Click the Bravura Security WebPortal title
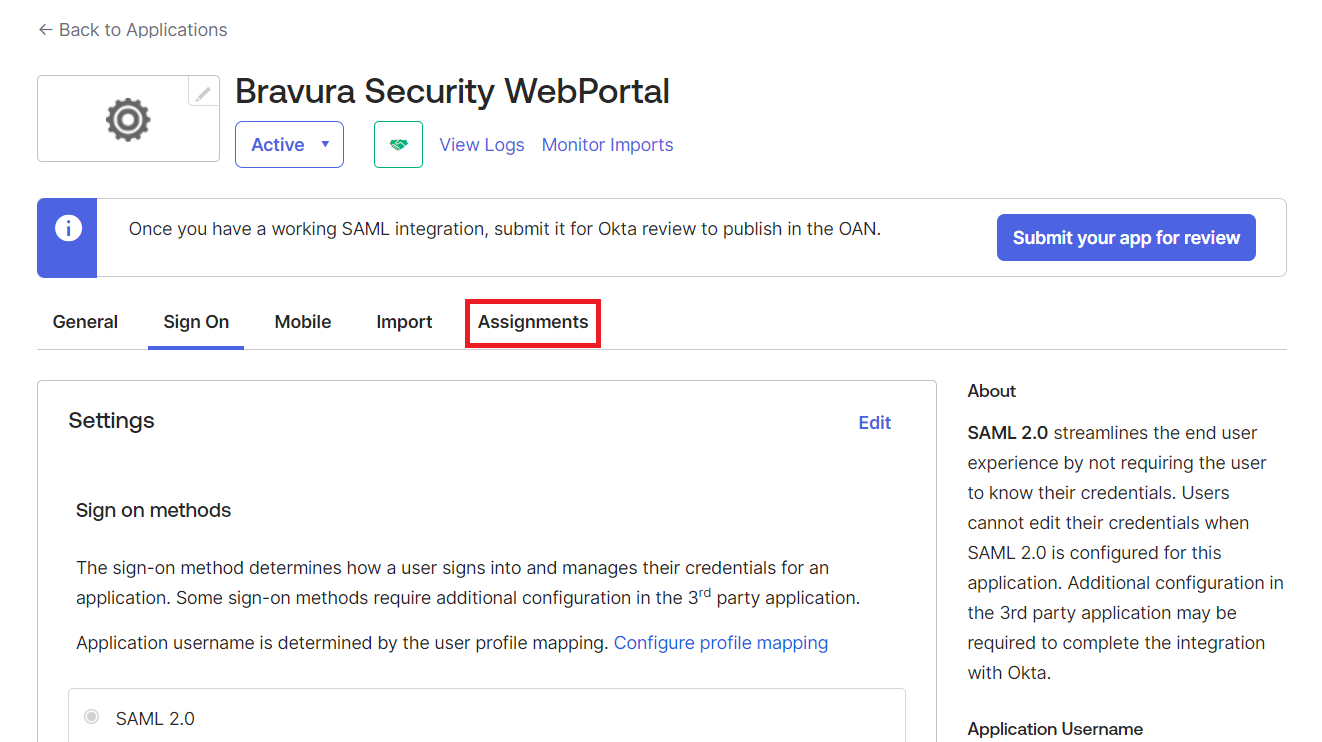 click(x=452, y=91)
